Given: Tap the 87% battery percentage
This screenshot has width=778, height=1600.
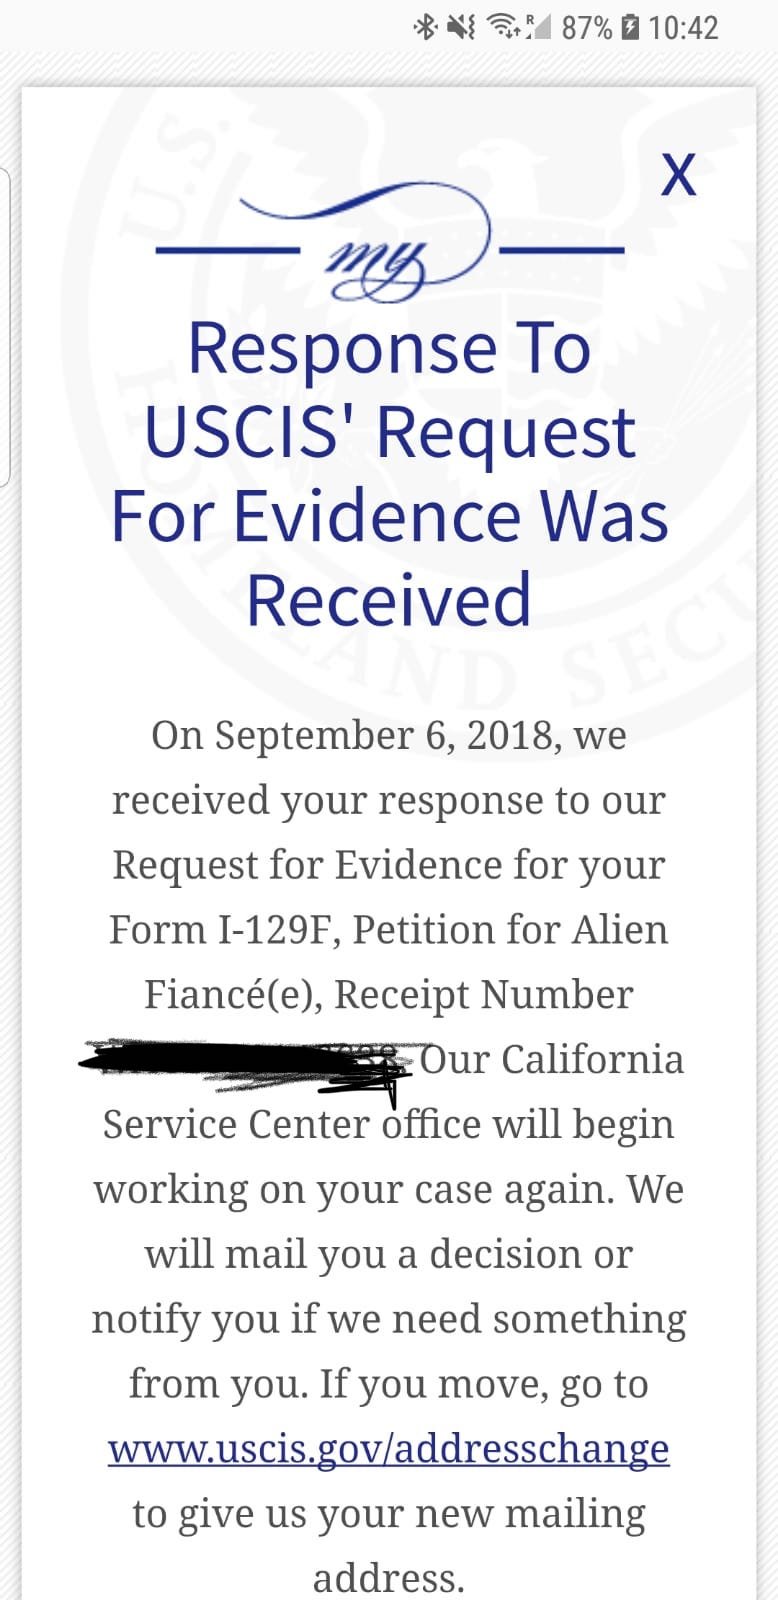Looking at the screenshot, I should 586,27.
